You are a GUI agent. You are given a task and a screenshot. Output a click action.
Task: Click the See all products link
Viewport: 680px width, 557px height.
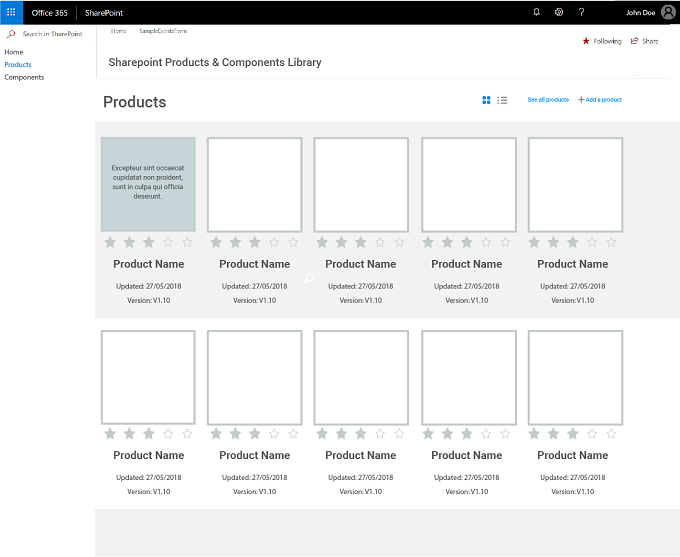click(548, 100)
